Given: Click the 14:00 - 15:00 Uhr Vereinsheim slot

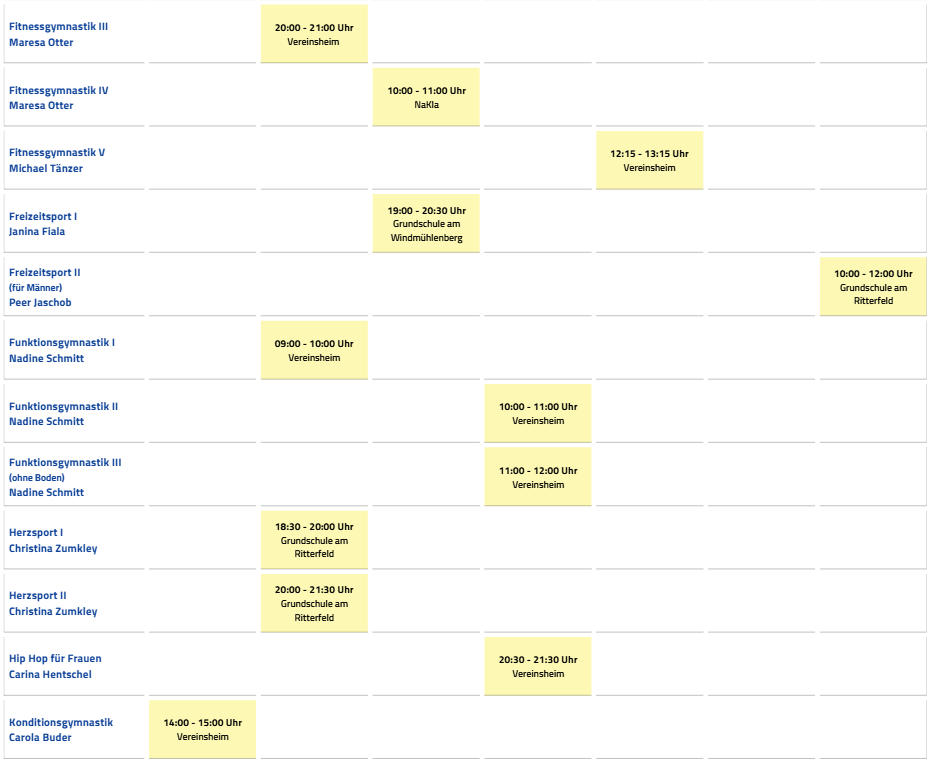Looking at the screenshot, I should [x=202, y=729].
